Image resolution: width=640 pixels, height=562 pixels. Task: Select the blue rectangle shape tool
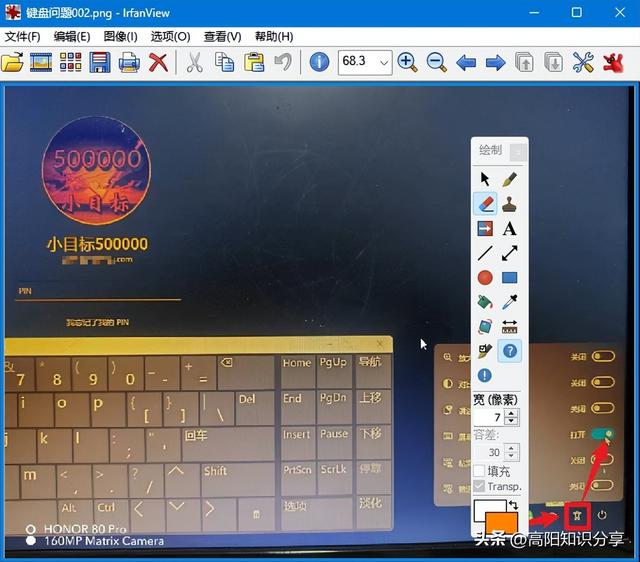pyautogui.click(x=509, y=278)
